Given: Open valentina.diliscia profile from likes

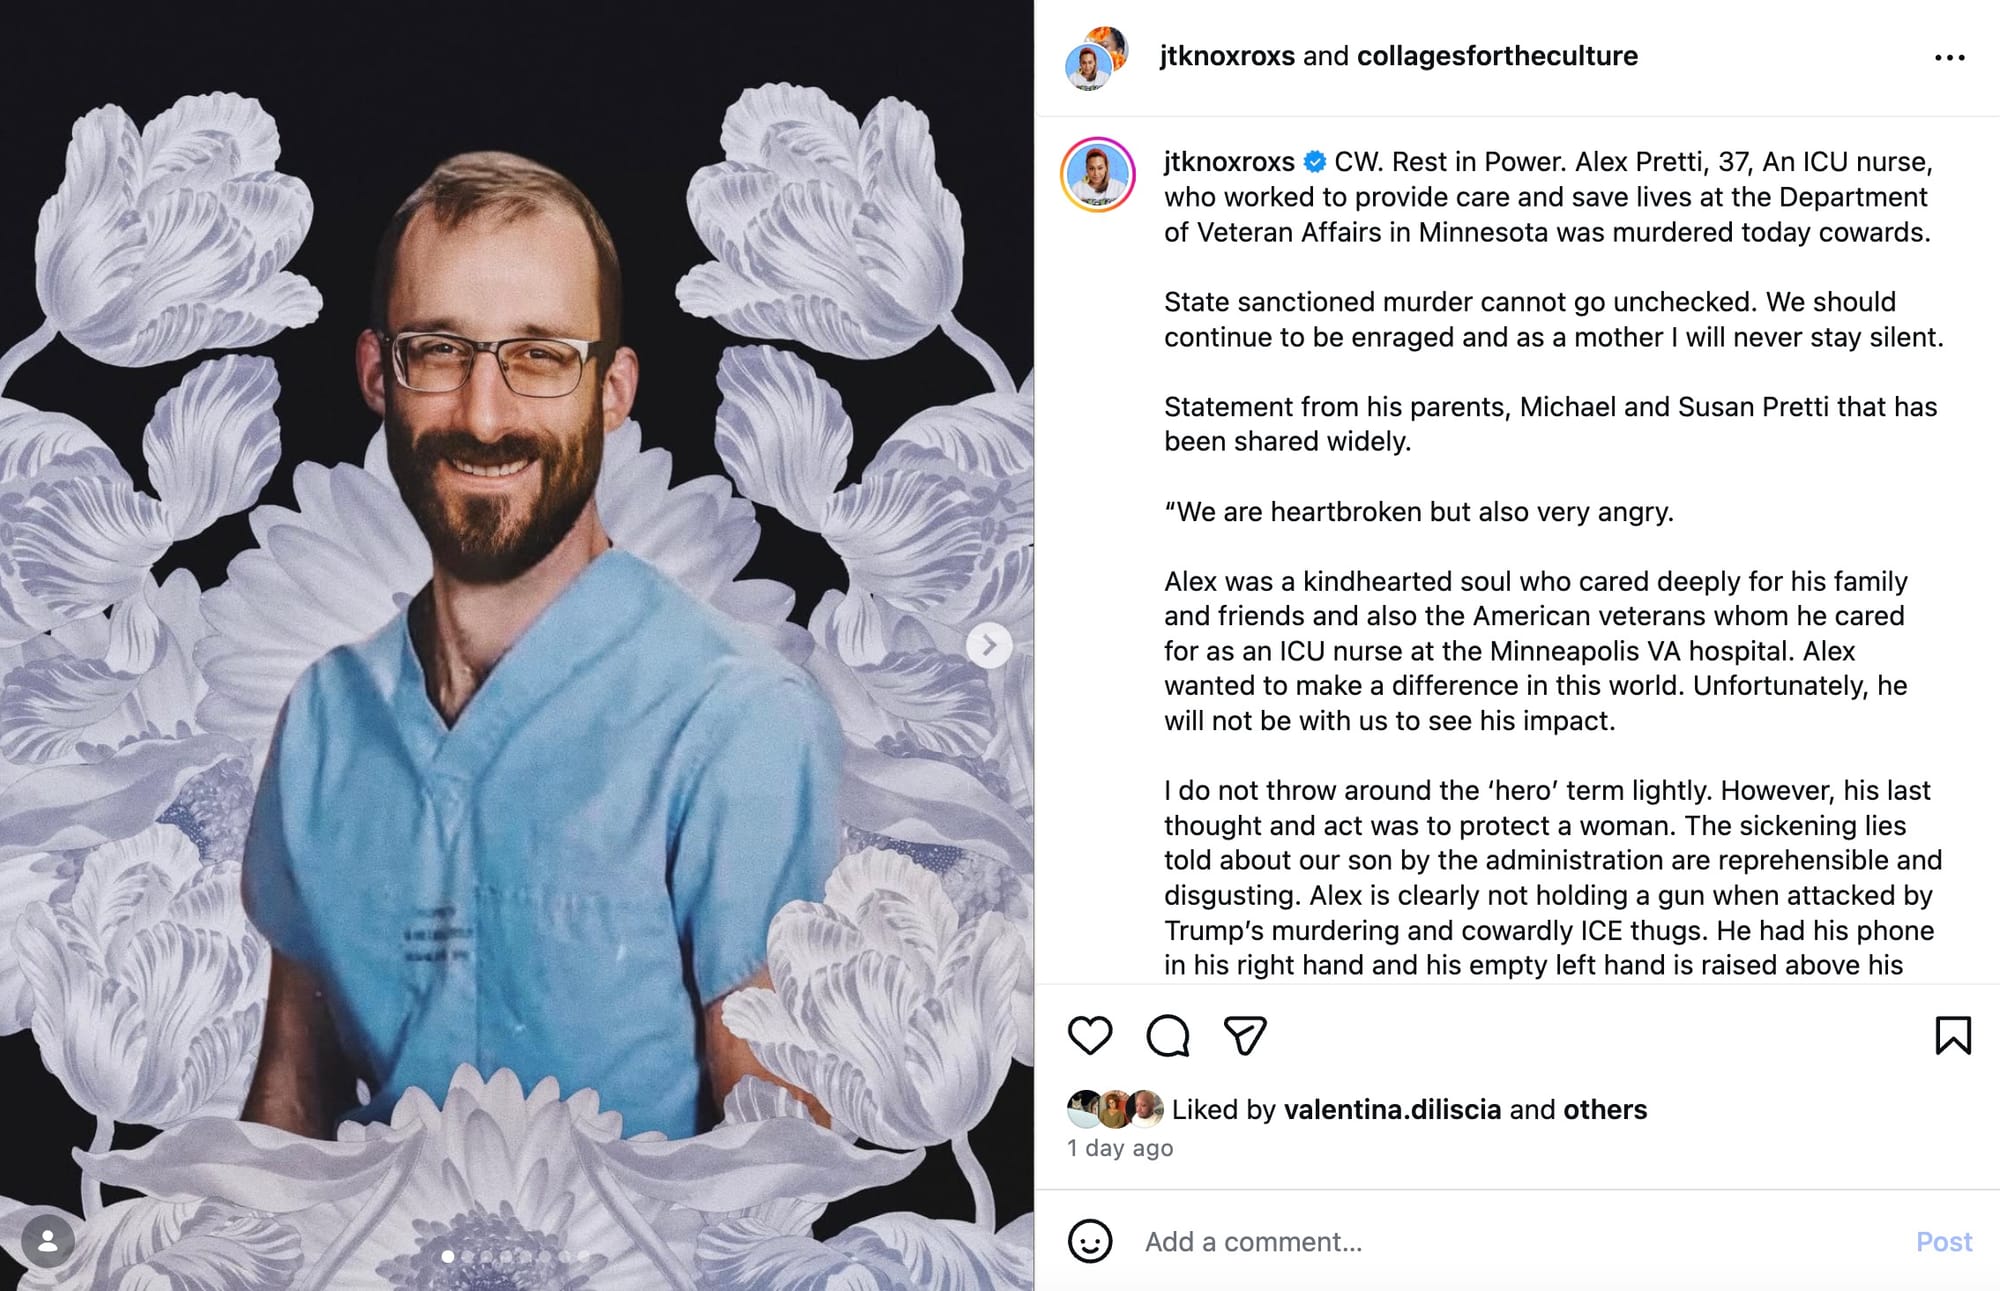Looking at the screenshot, I should (x=1392, y=1109).
